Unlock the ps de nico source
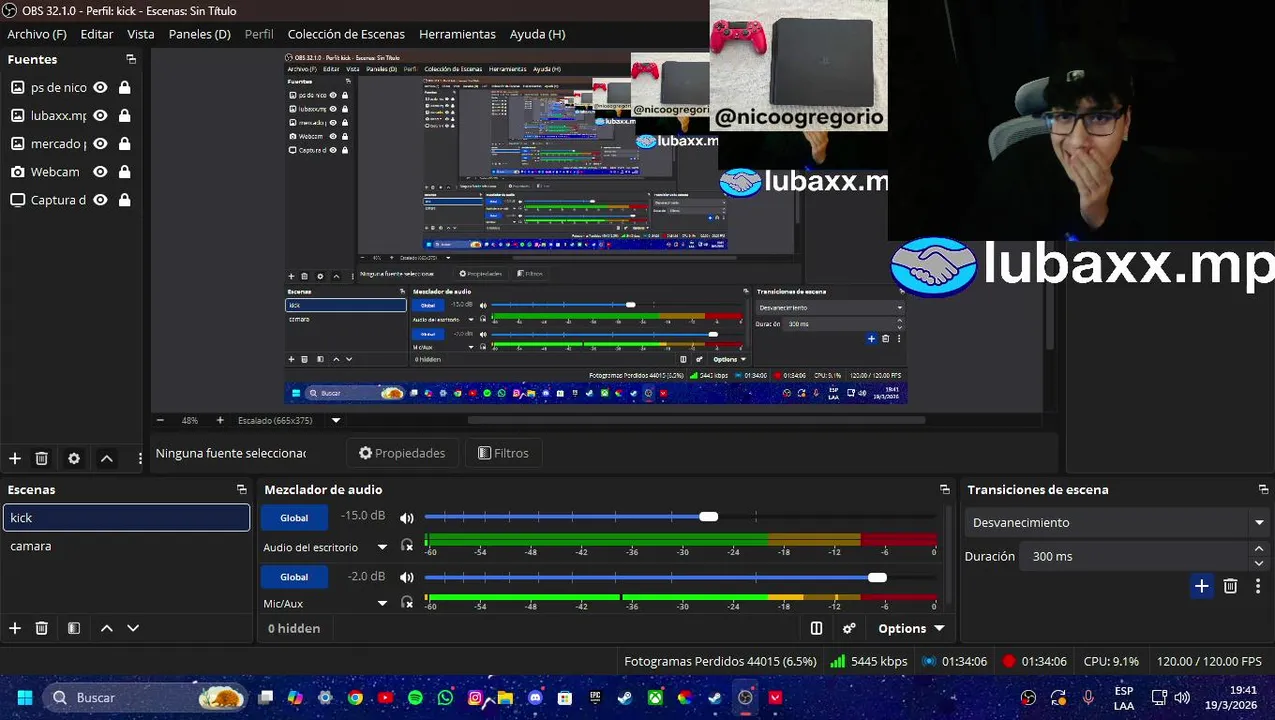Viewport: 1275px width, 720px height. tap(125, 87)
